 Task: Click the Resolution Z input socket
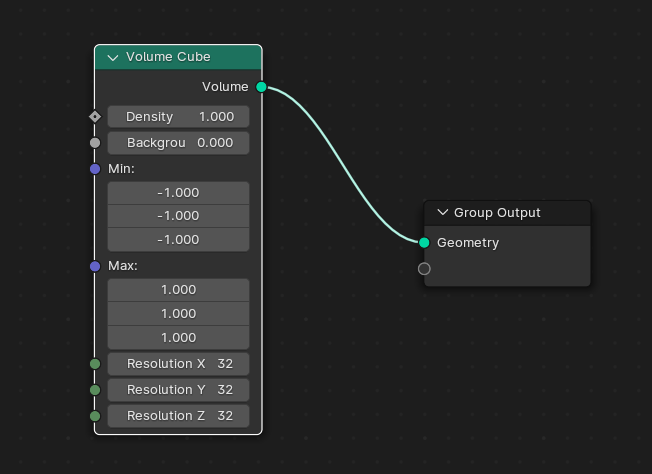tap(95, 416)
